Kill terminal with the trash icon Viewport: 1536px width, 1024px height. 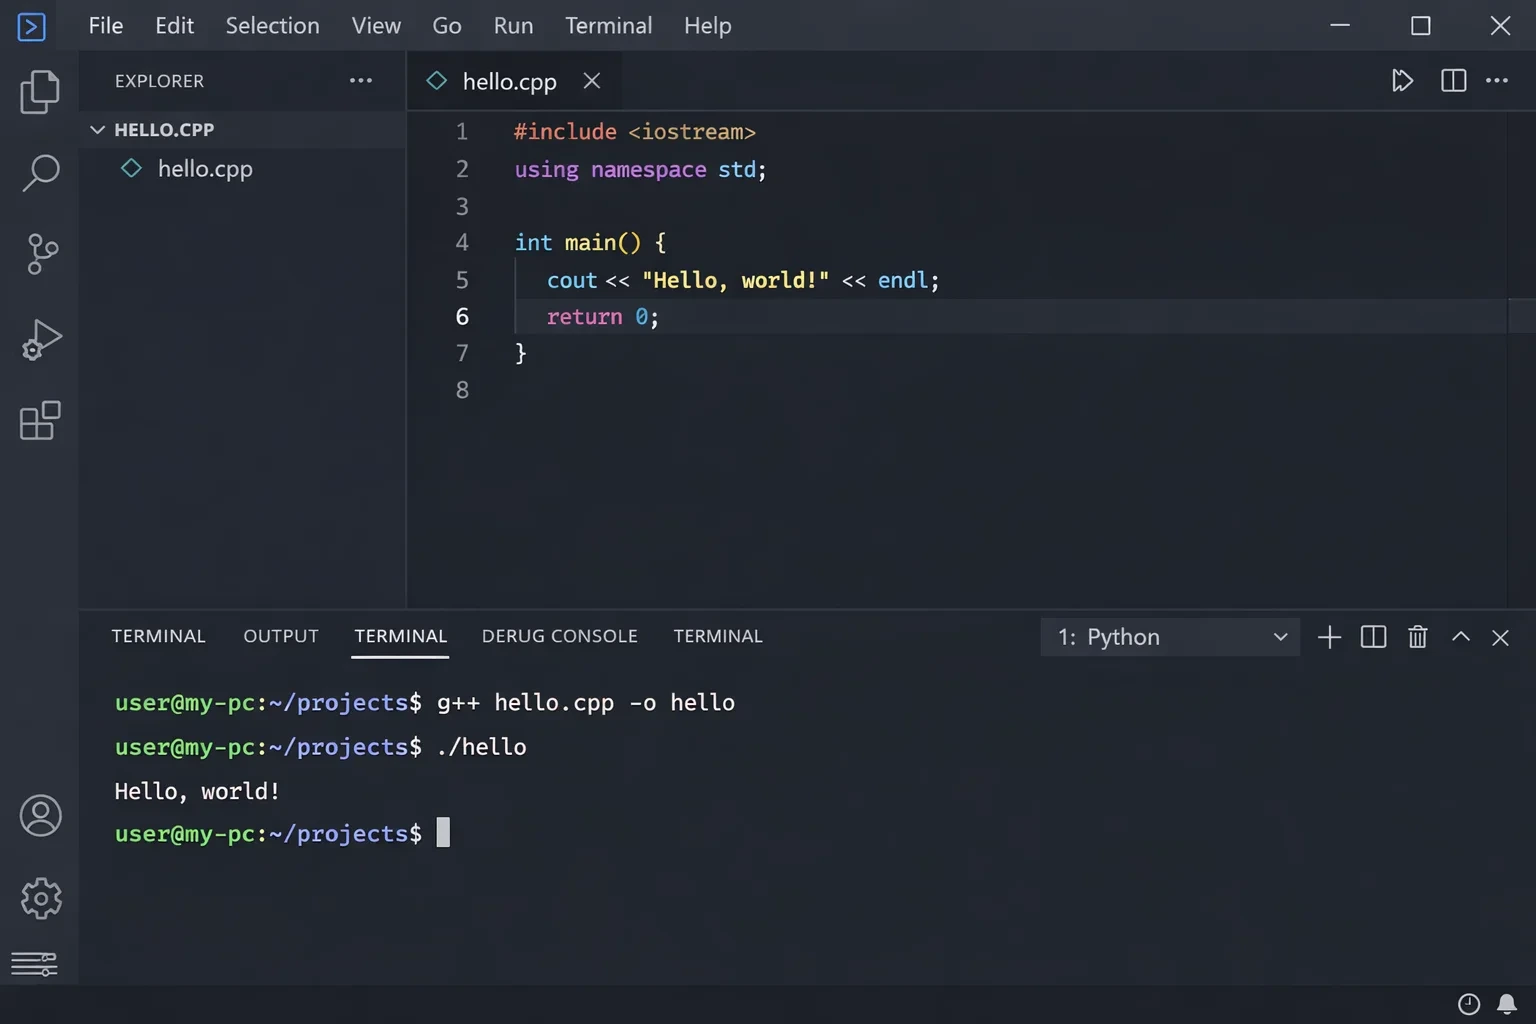pyautogui.click(x=1417, y=637)
